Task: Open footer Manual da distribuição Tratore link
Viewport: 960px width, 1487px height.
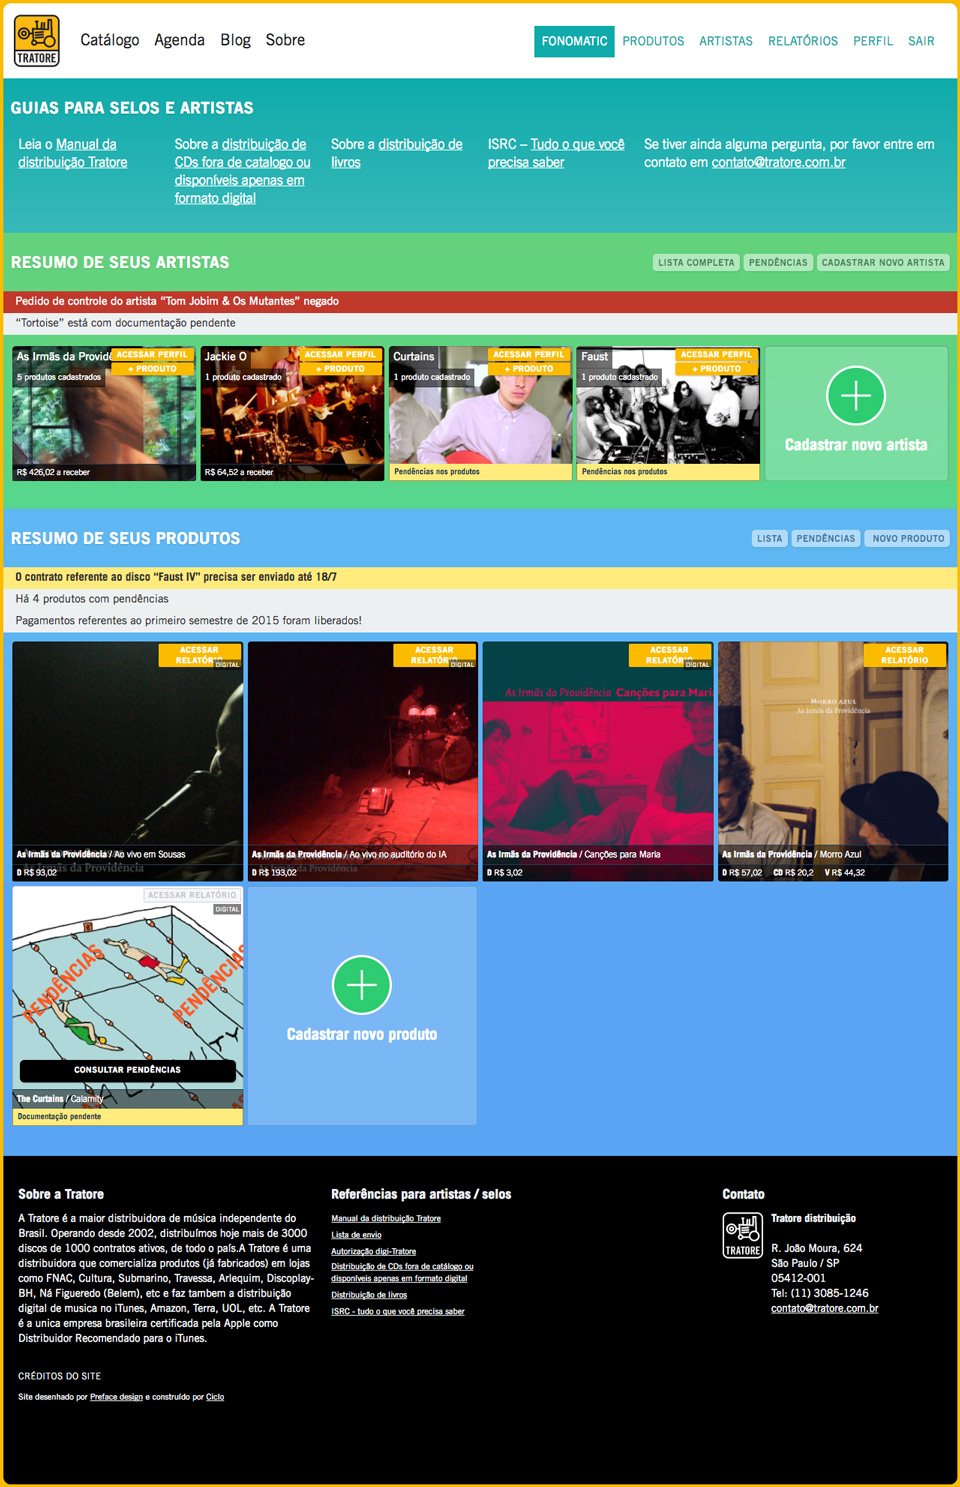Action: 386,1218
